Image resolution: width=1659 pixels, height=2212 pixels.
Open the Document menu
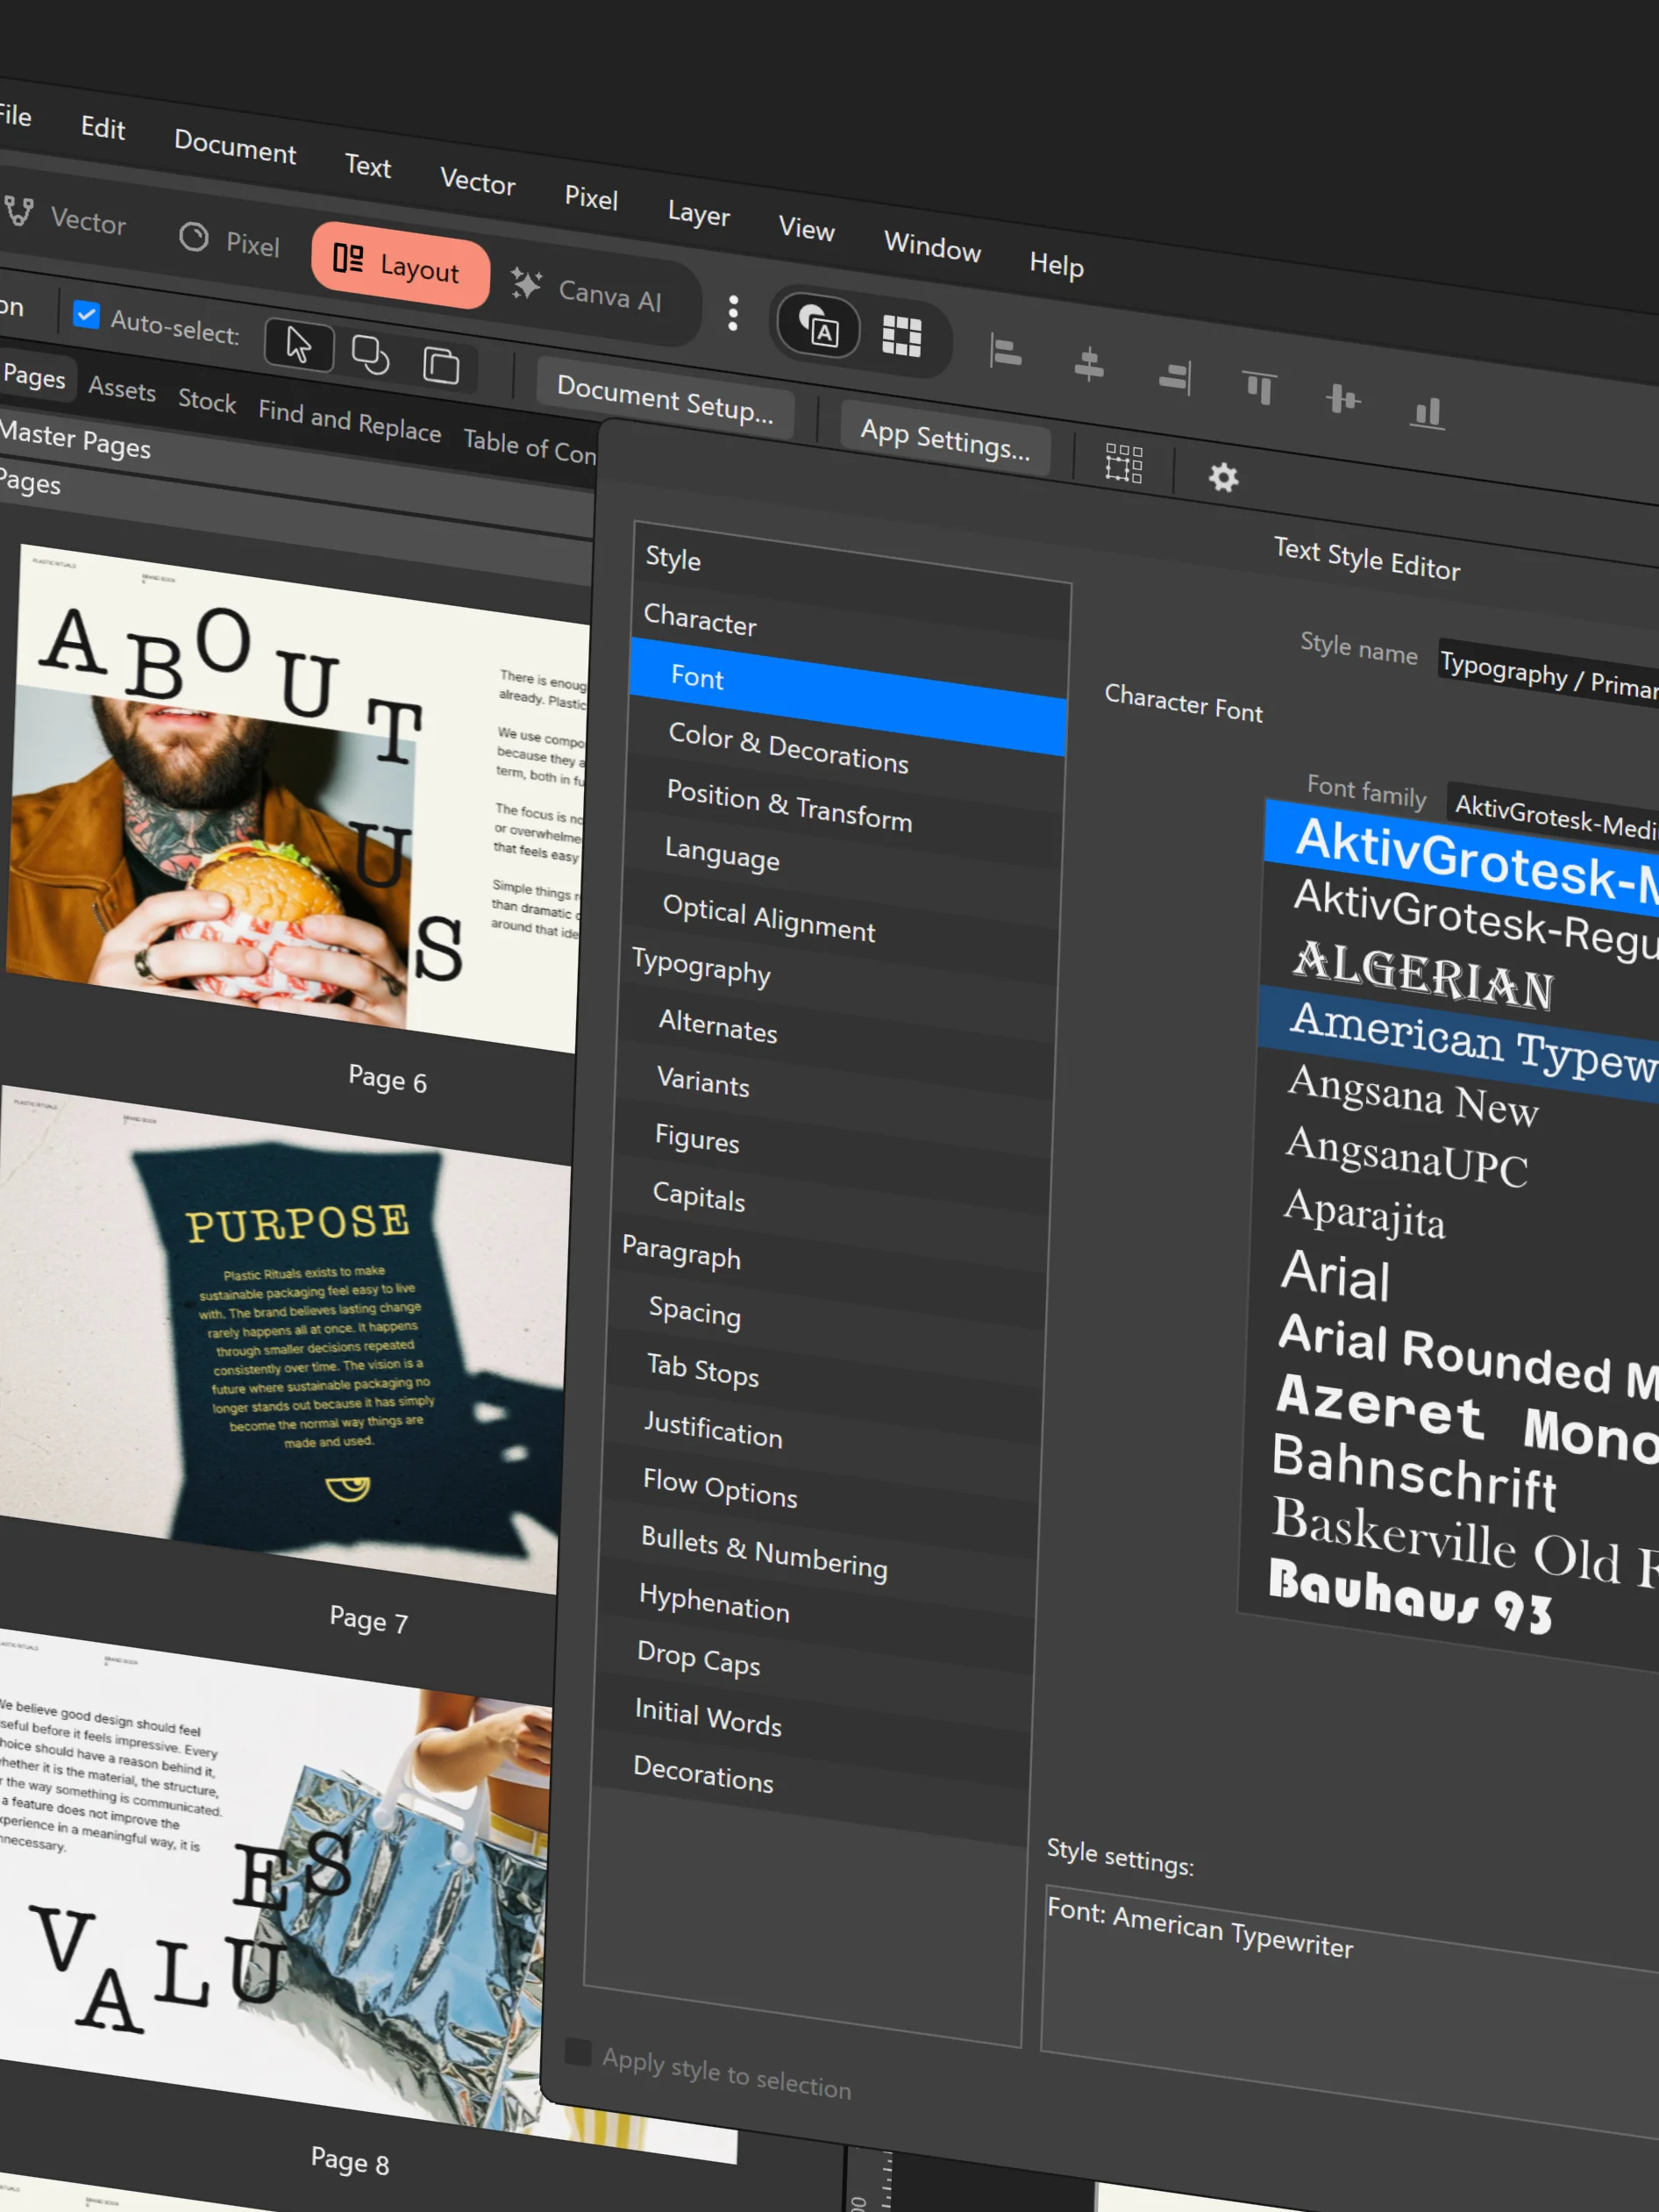click(x=235, y=146)
